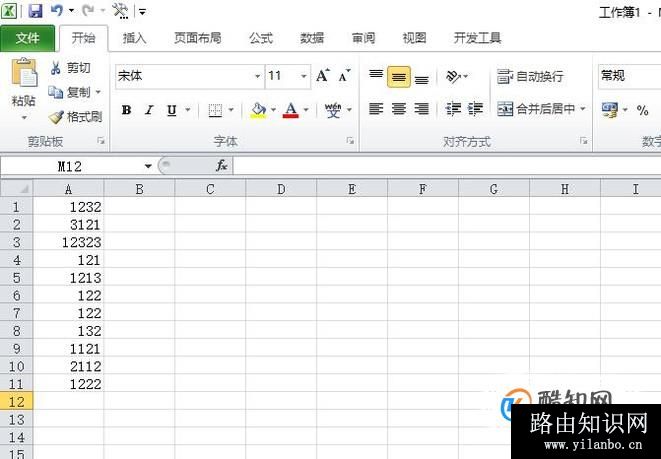Toggle highlighted middle vertical alignment

[x=399, y=77]
